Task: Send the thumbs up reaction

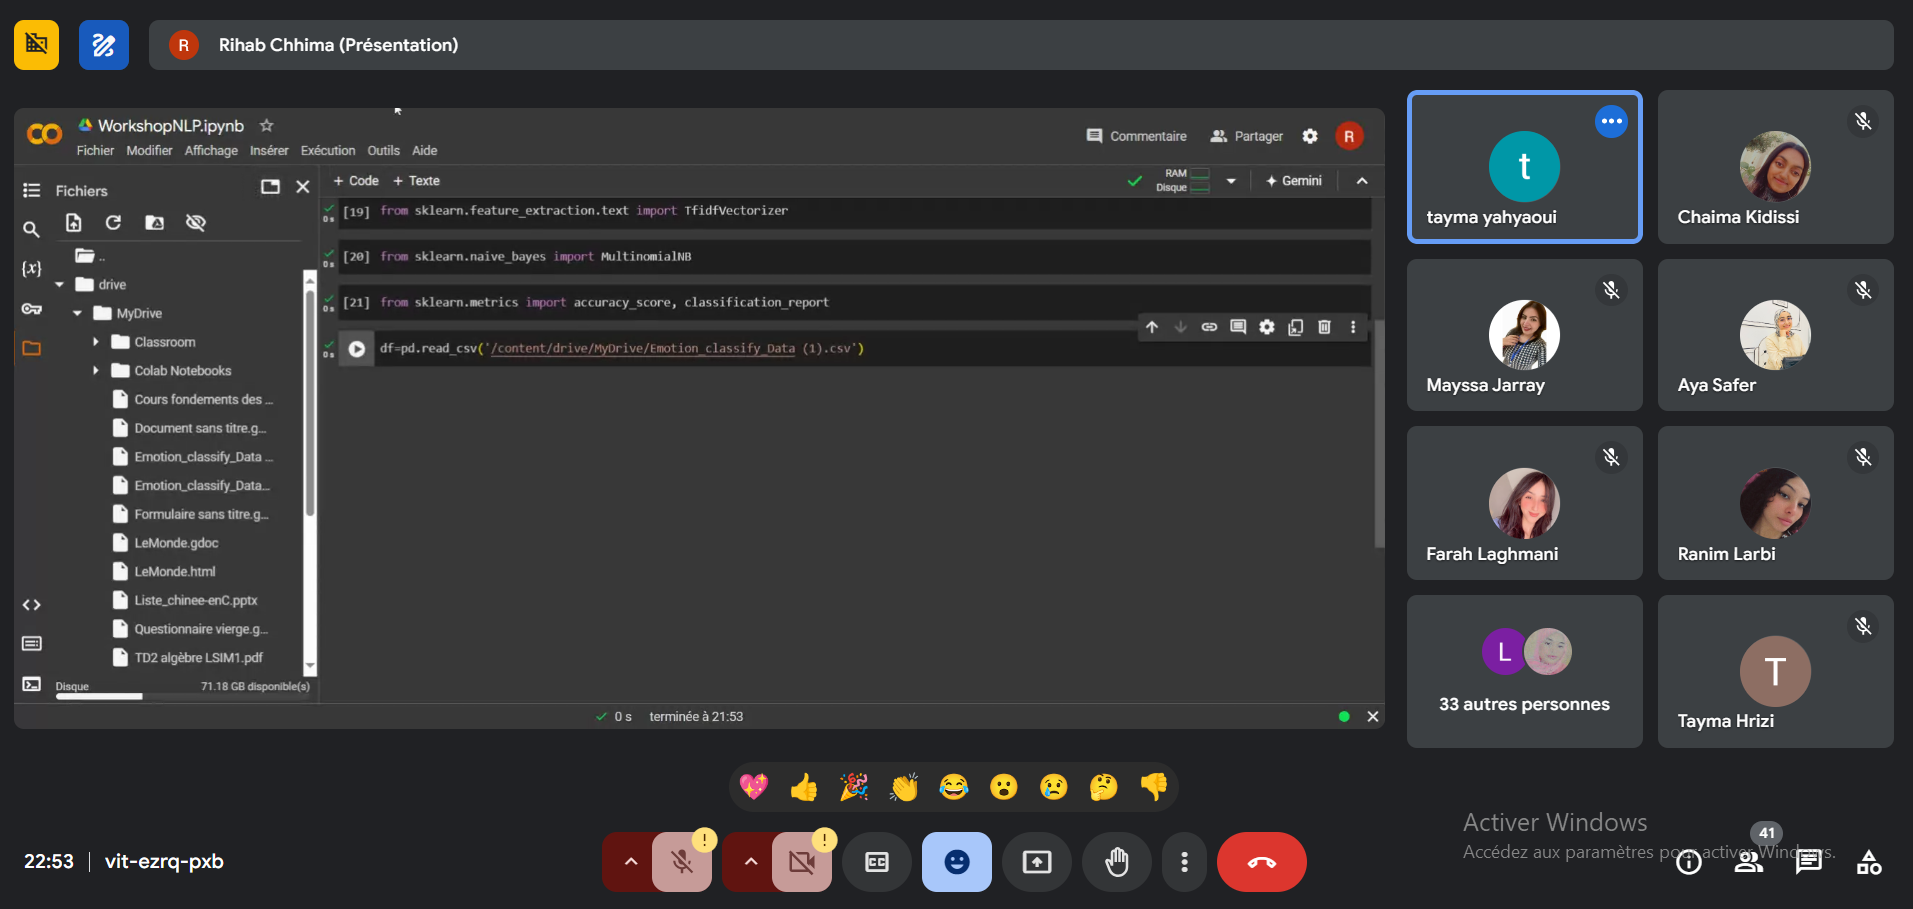Action: 803,788
